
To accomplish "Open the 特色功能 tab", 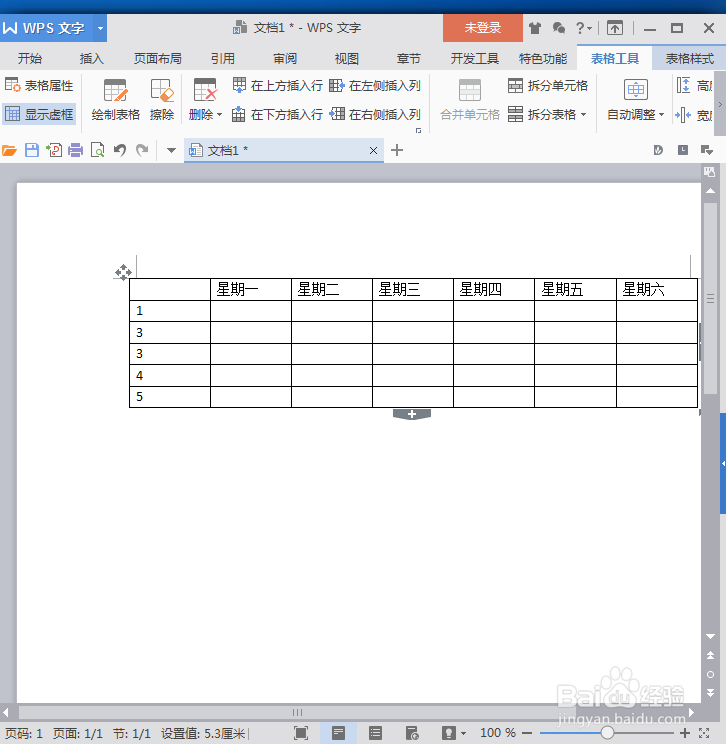I will pyautogui.click(x=543, y=58).
